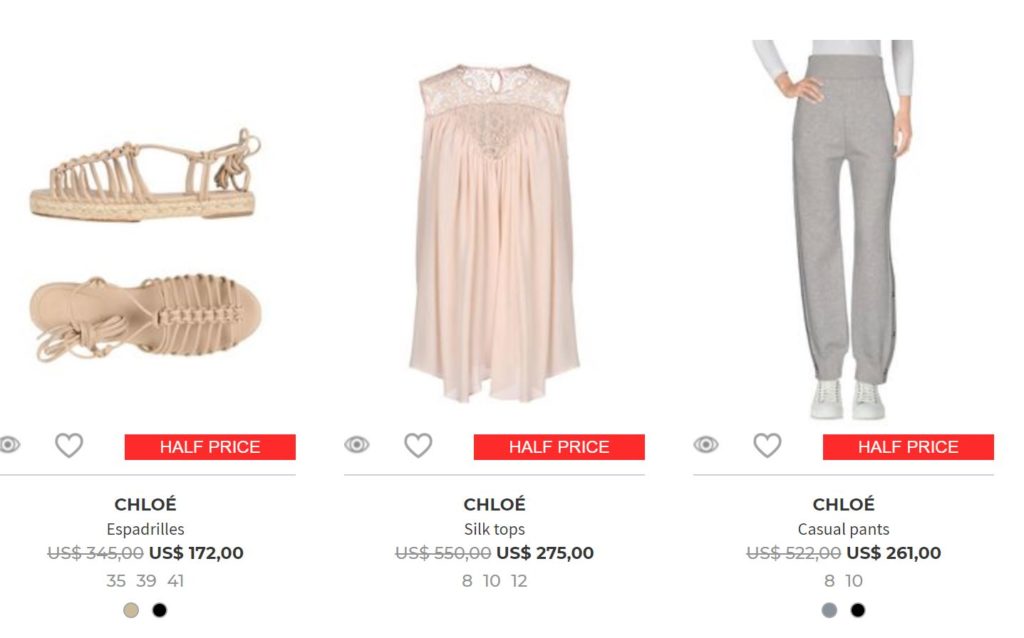The image size is (1024, 638).
Task: Click the grey casual pants product photo
Action: coord(845,230)
